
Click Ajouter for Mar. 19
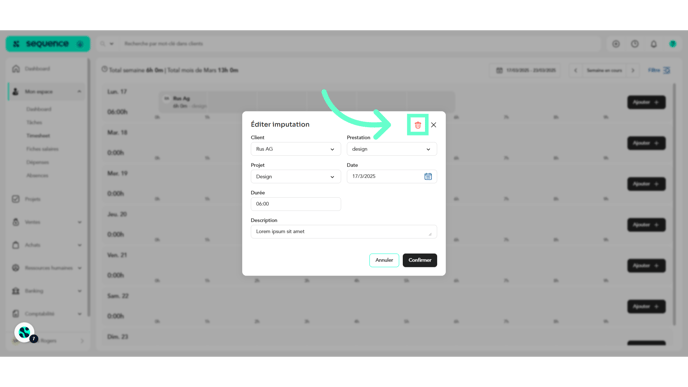(646, 184)
